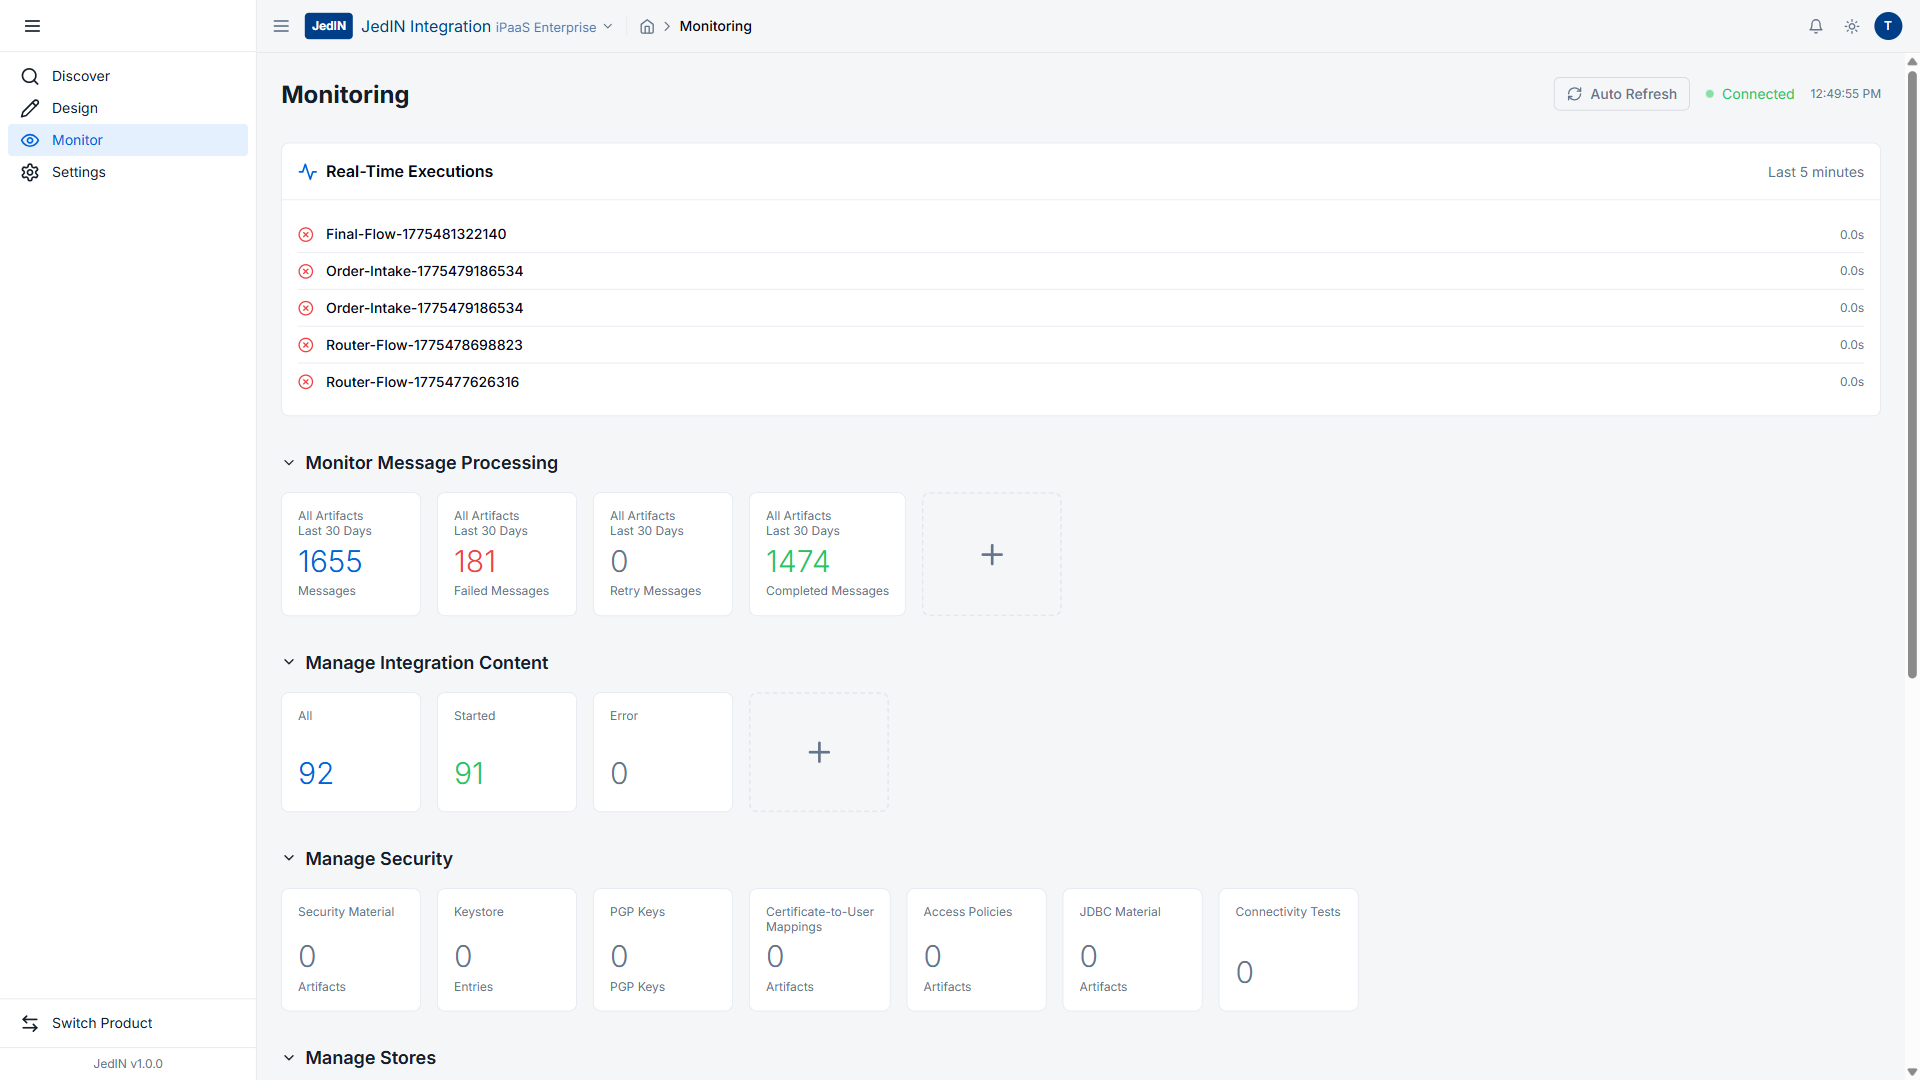Collapse the Monitor Message Processing section

point(289,463)
